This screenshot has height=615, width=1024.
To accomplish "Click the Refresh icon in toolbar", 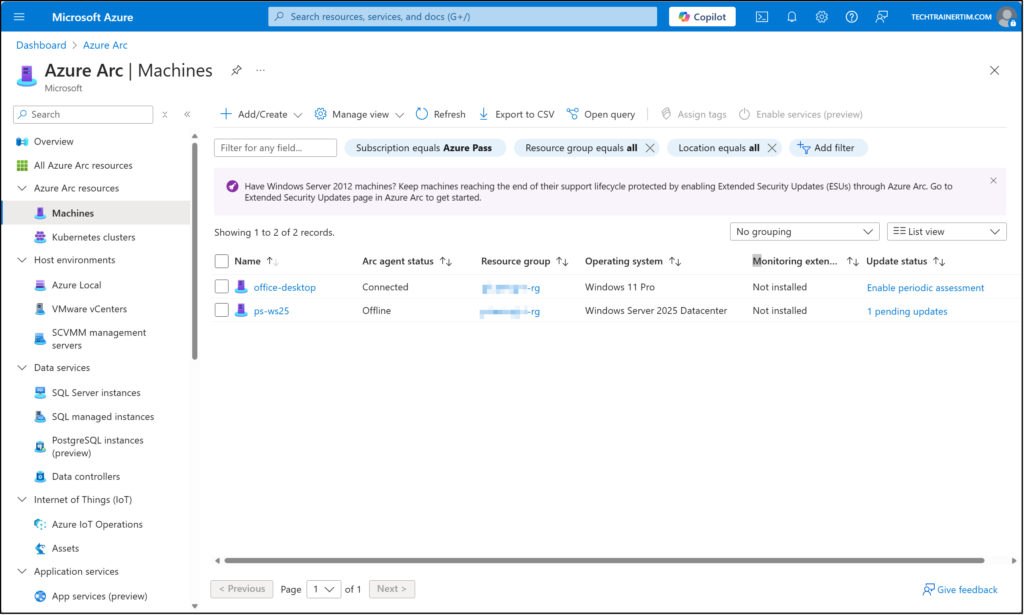I will [422, 114].
